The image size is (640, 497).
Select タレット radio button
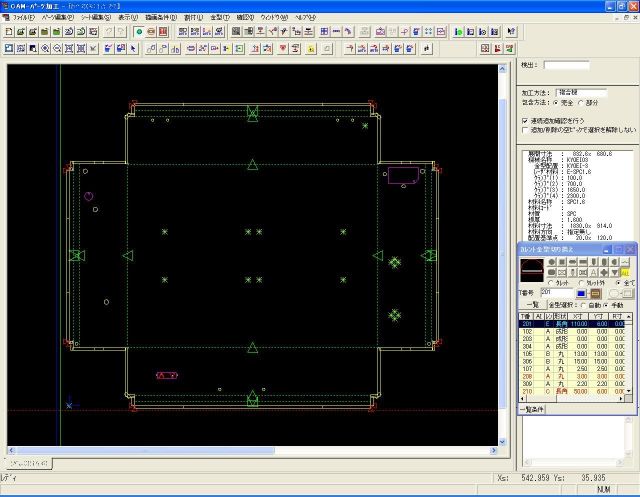coord(551,282)
